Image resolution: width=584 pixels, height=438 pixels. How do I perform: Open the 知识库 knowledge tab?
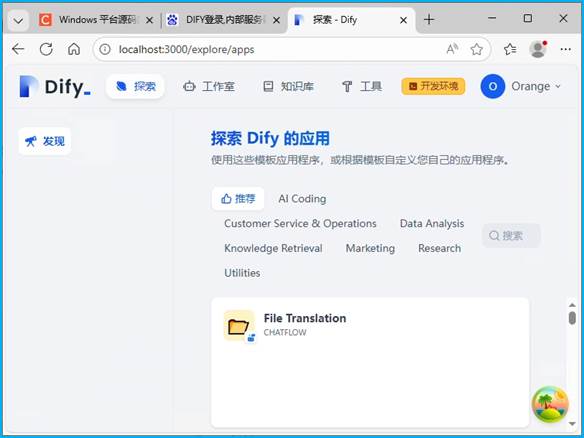[x=288, y=86]
